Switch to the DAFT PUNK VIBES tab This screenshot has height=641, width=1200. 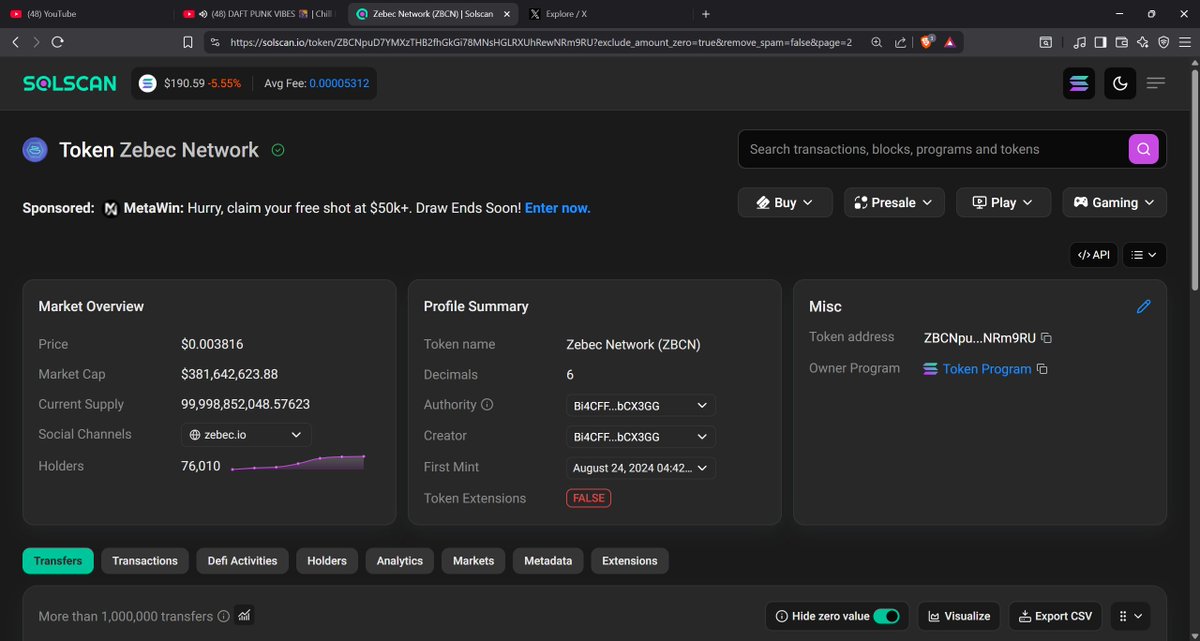258,14
